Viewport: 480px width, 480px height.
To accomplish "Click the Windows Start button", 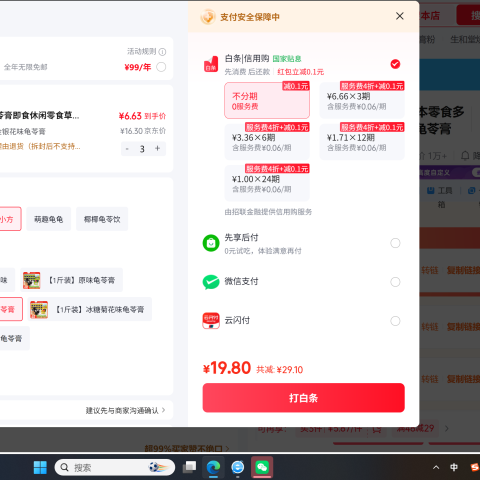I will (40, 467).
